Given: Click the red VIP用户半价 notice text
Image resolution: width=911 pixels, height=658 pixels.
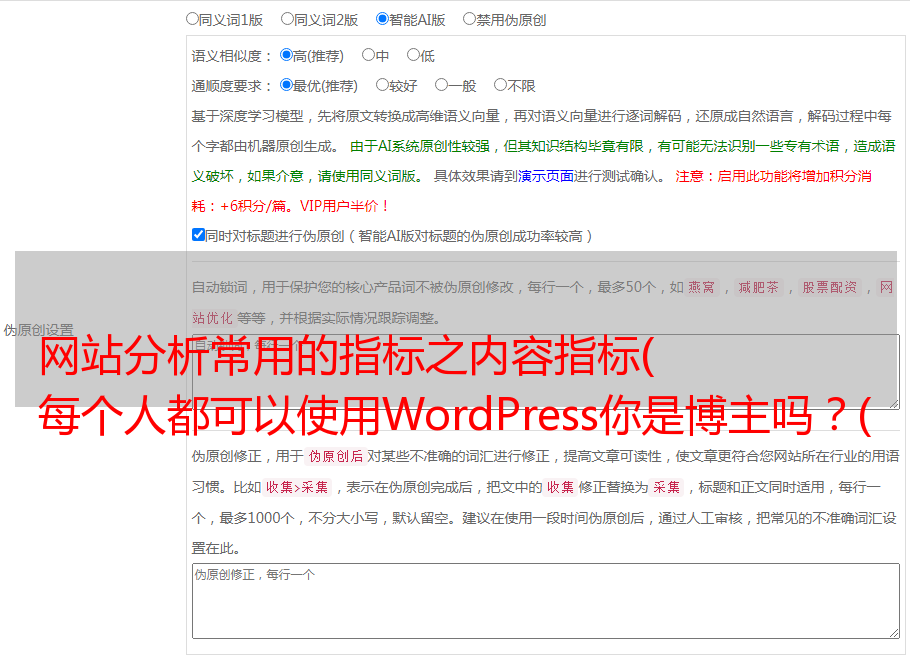Looking at the screenshot, I should tap(344, 206).
